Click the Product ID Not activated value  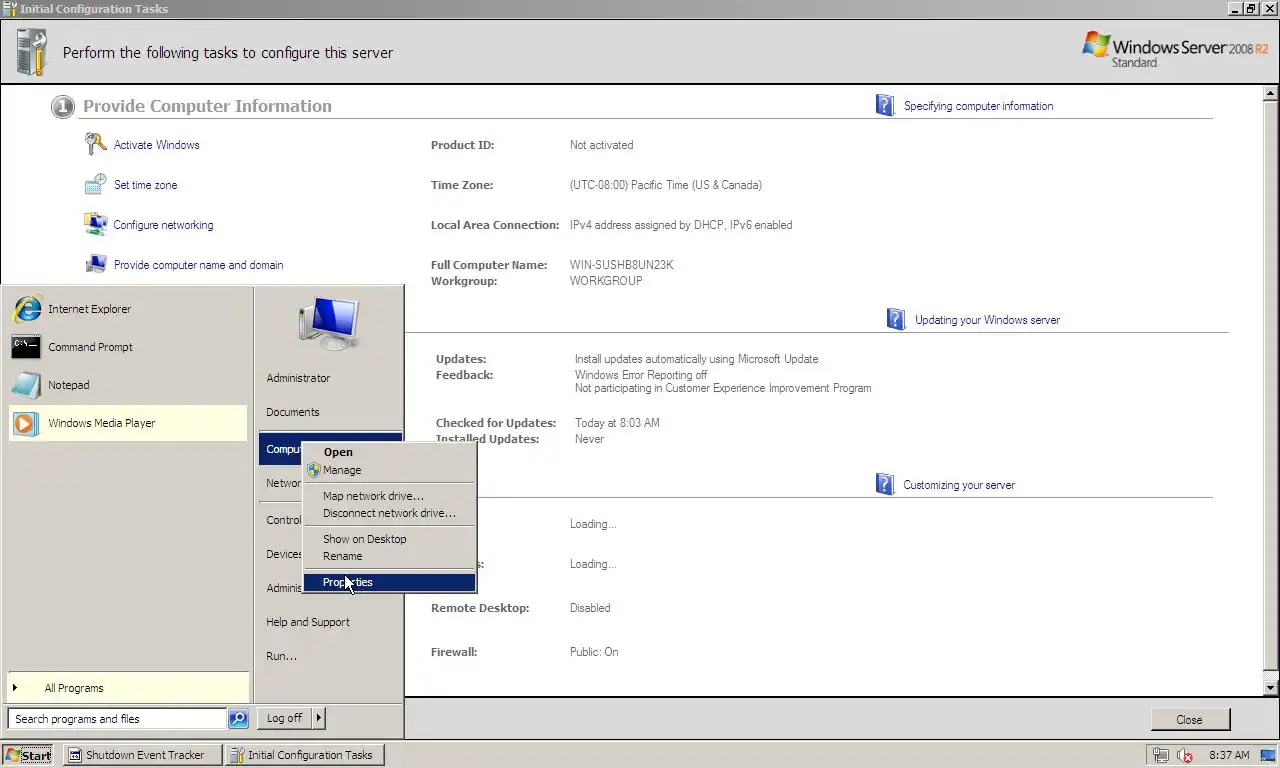(x=601, y=145)
